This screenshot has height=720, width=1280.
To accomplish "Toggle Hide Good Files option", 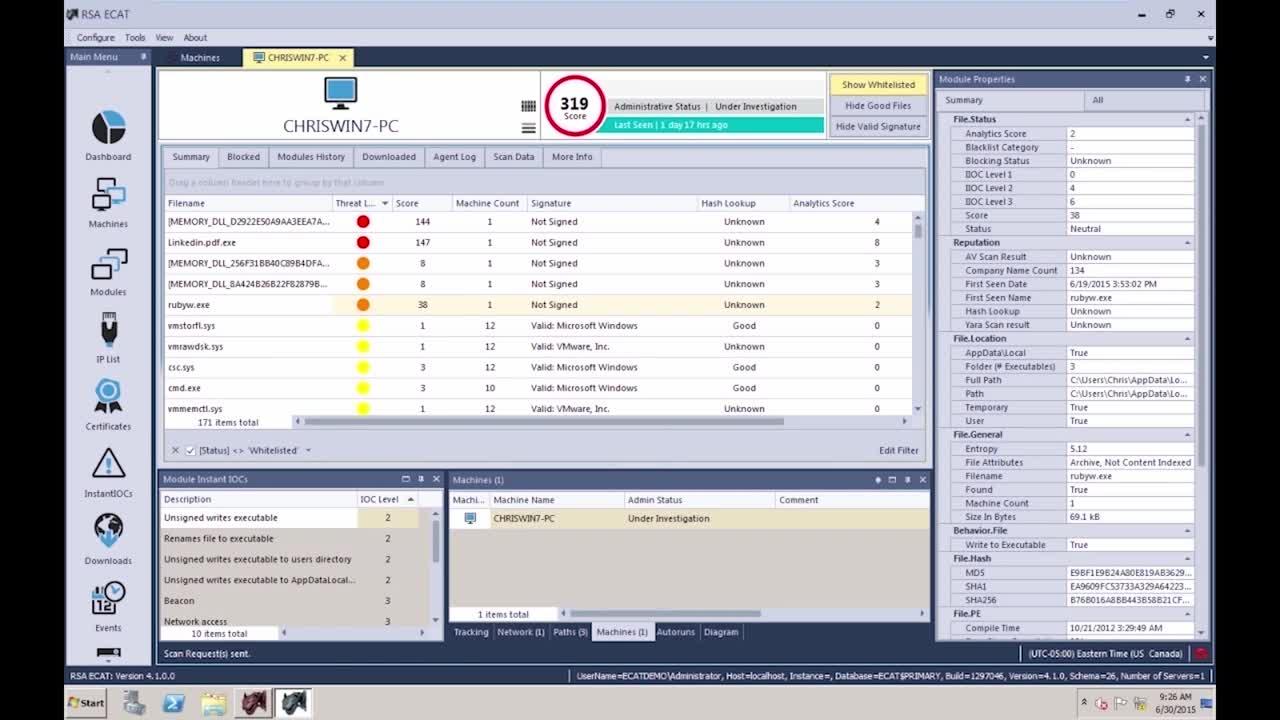I will 878,106.
